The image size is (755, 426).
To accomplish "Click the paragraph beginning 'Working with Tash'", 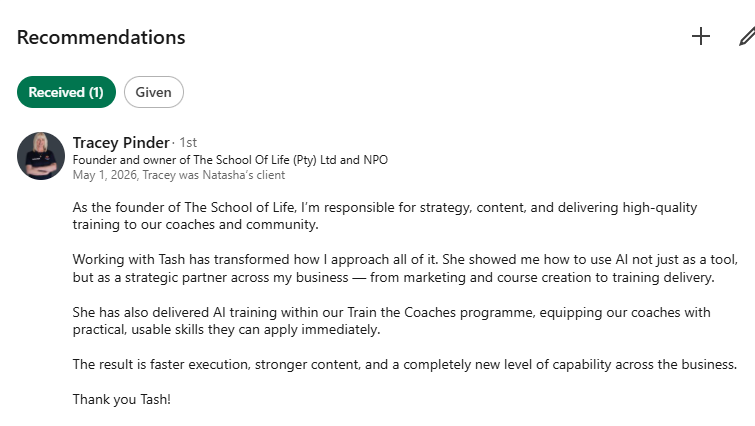I will click(405, 269).
